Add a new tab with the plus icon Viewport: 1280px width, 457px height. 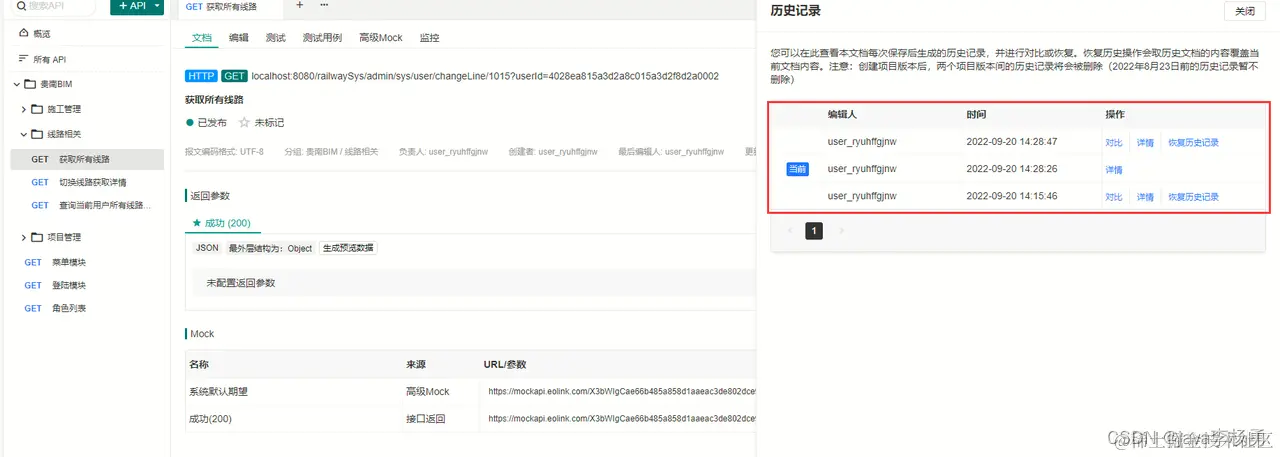pyautogui.click(x=299, y=5)
